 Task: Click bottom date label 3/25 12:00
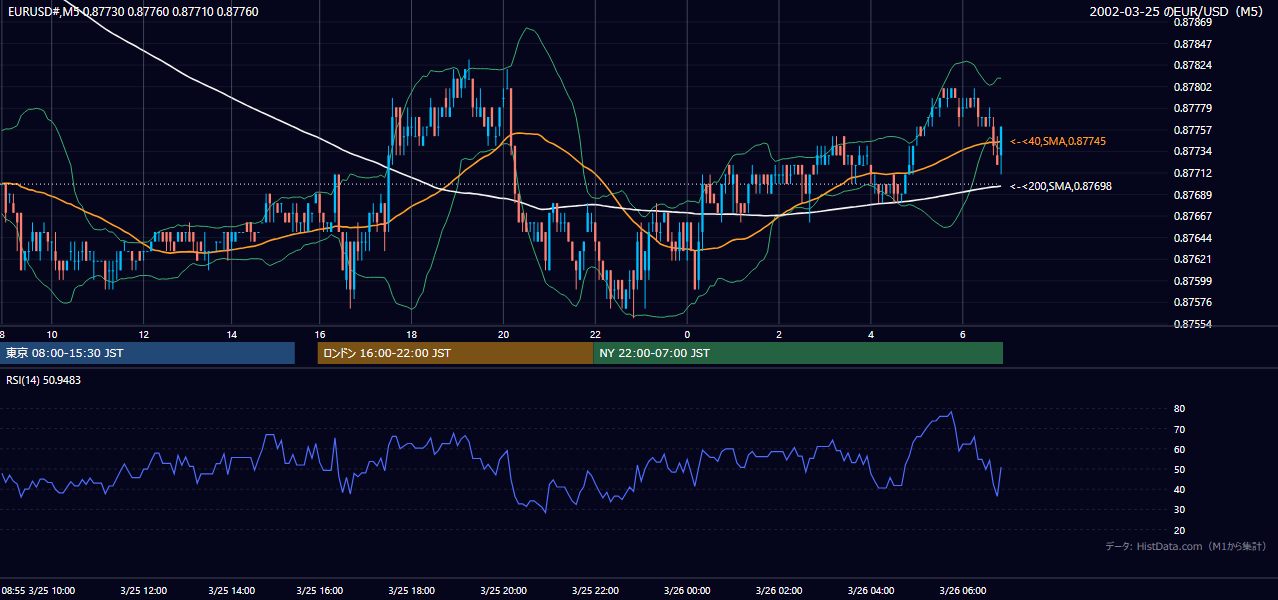[x=143, y=590]
